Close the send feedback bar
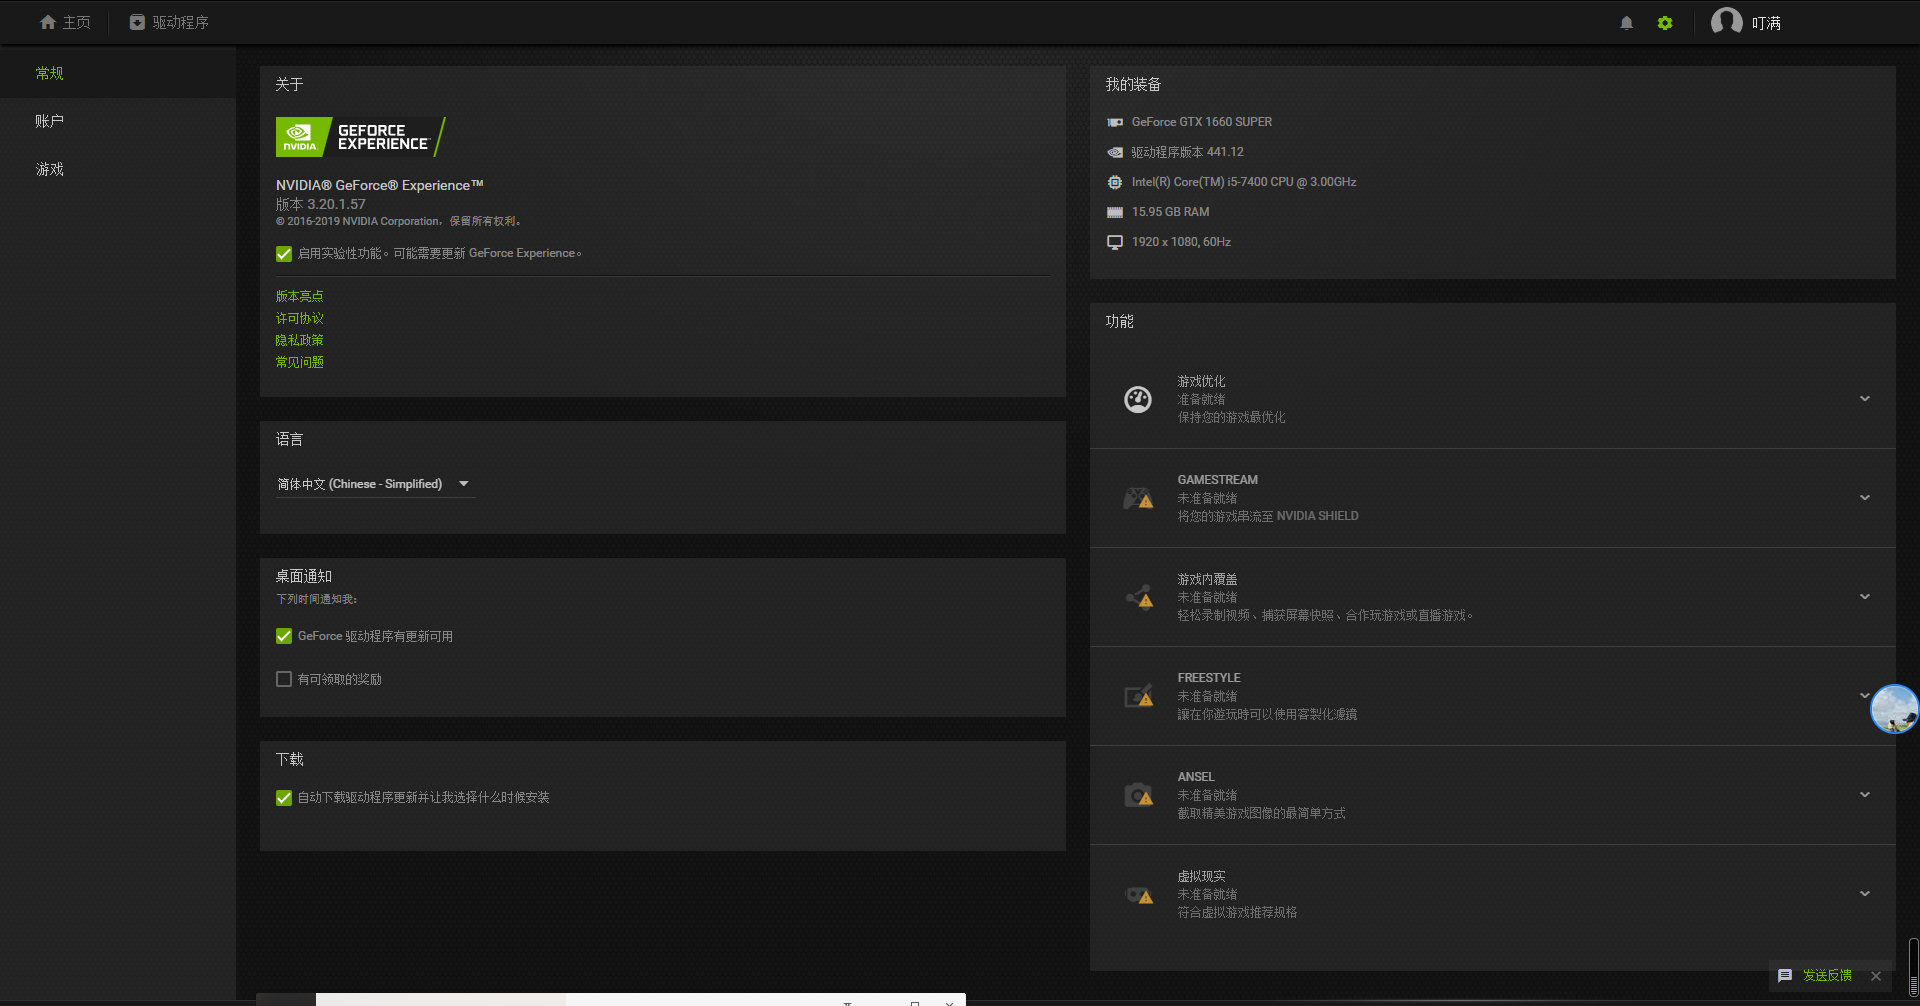 (x=1876, y=976)
